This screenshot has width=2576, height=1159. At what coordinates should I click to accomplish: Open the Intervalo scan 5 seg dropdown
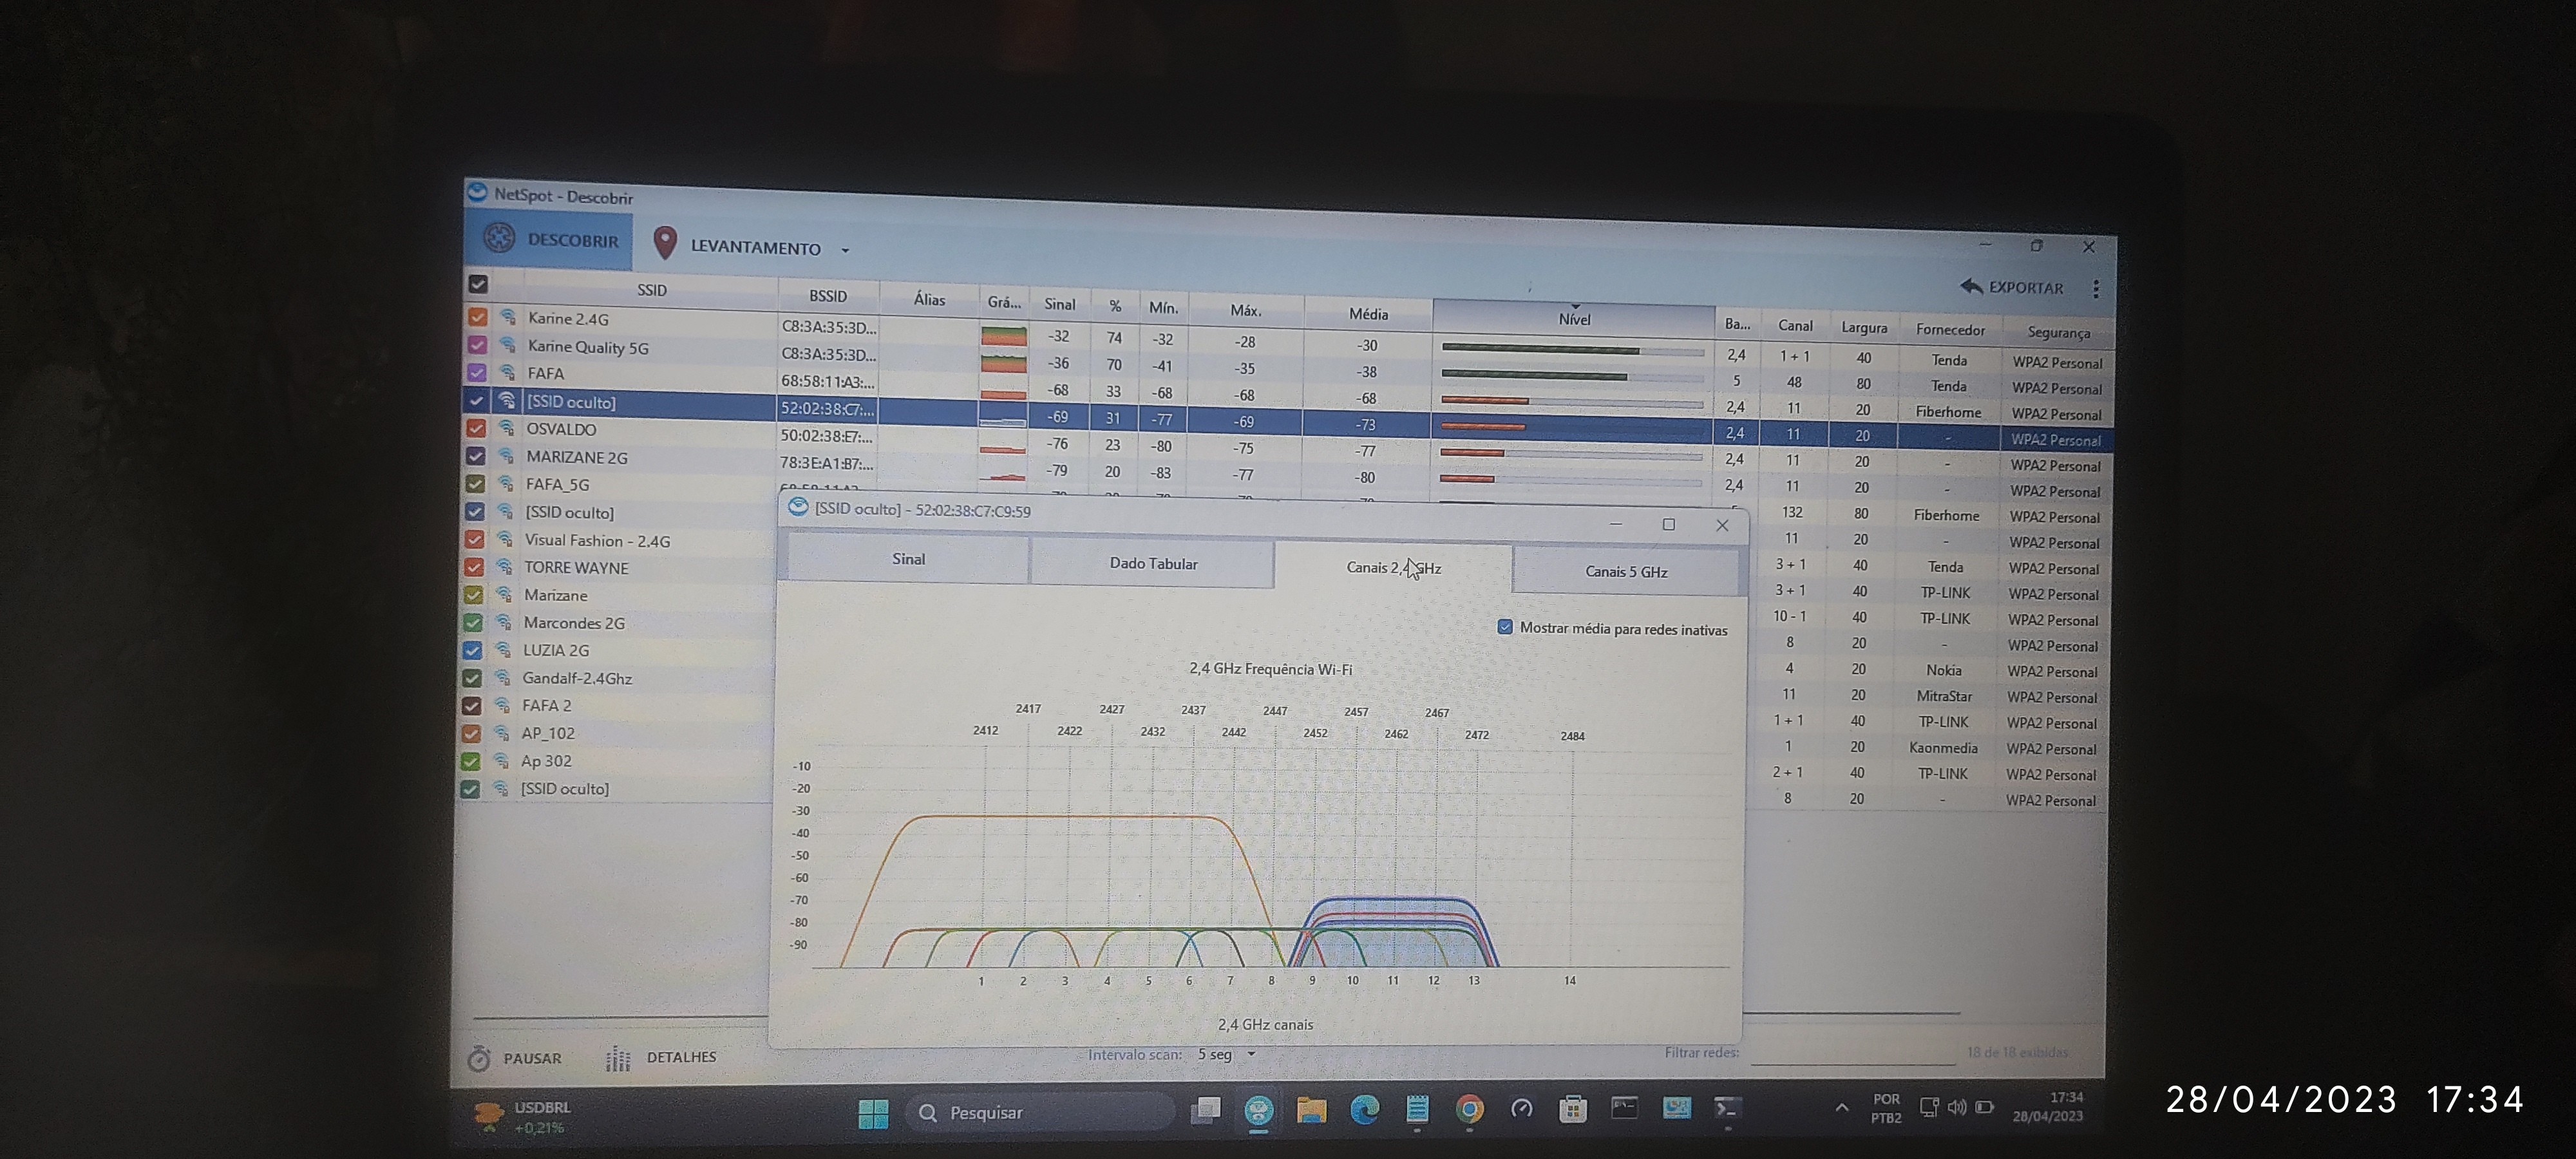(1251, 1054)
